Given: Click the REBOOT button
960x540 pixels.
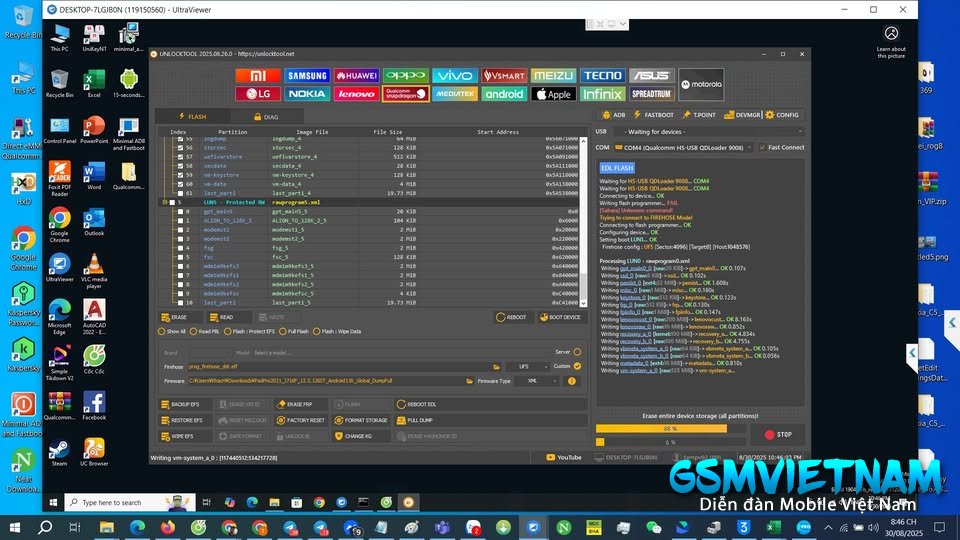Looking at the screenshot, I should pos(511,317).
